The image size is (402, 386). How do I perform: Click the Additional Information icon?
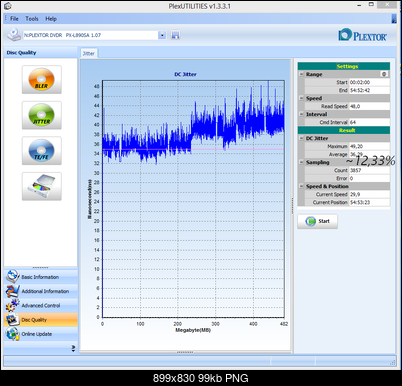[12, 291]
